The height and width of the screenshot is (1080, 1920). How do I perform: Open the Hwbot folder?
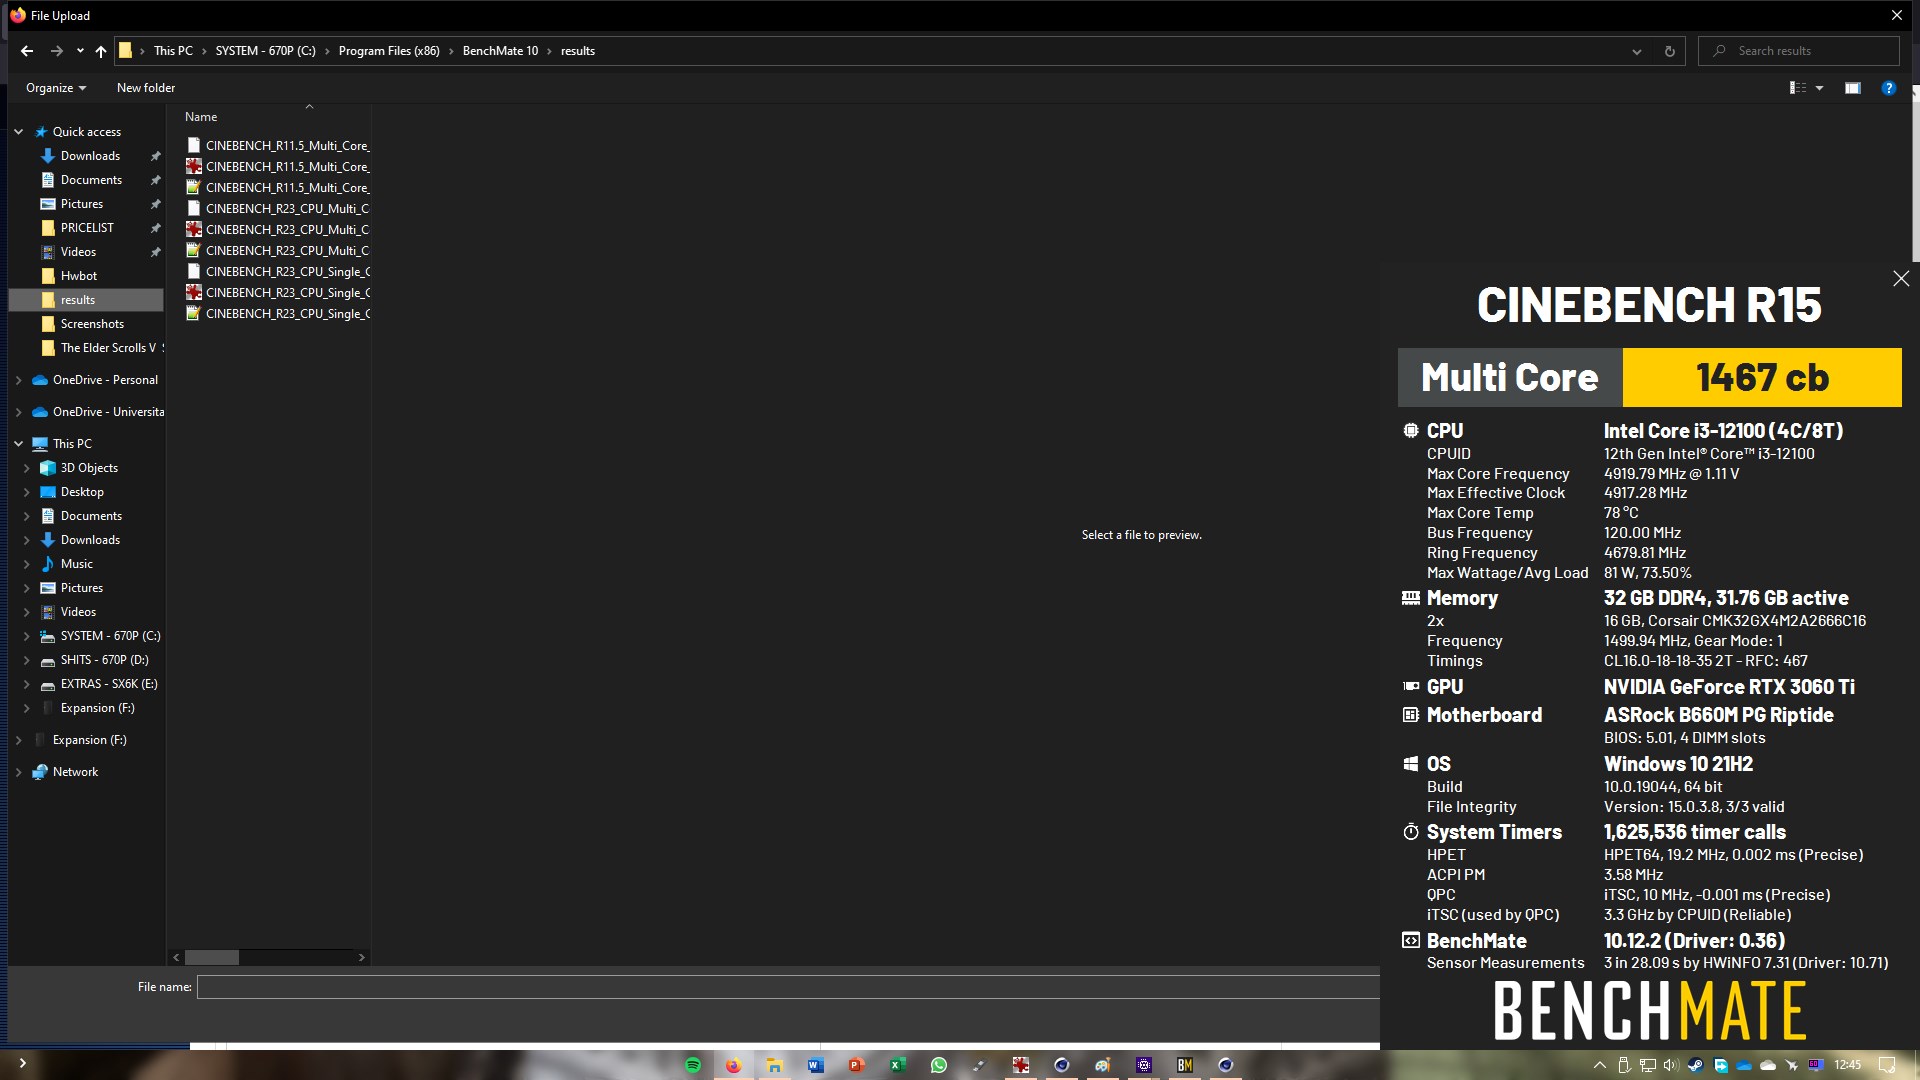[79, 276]
